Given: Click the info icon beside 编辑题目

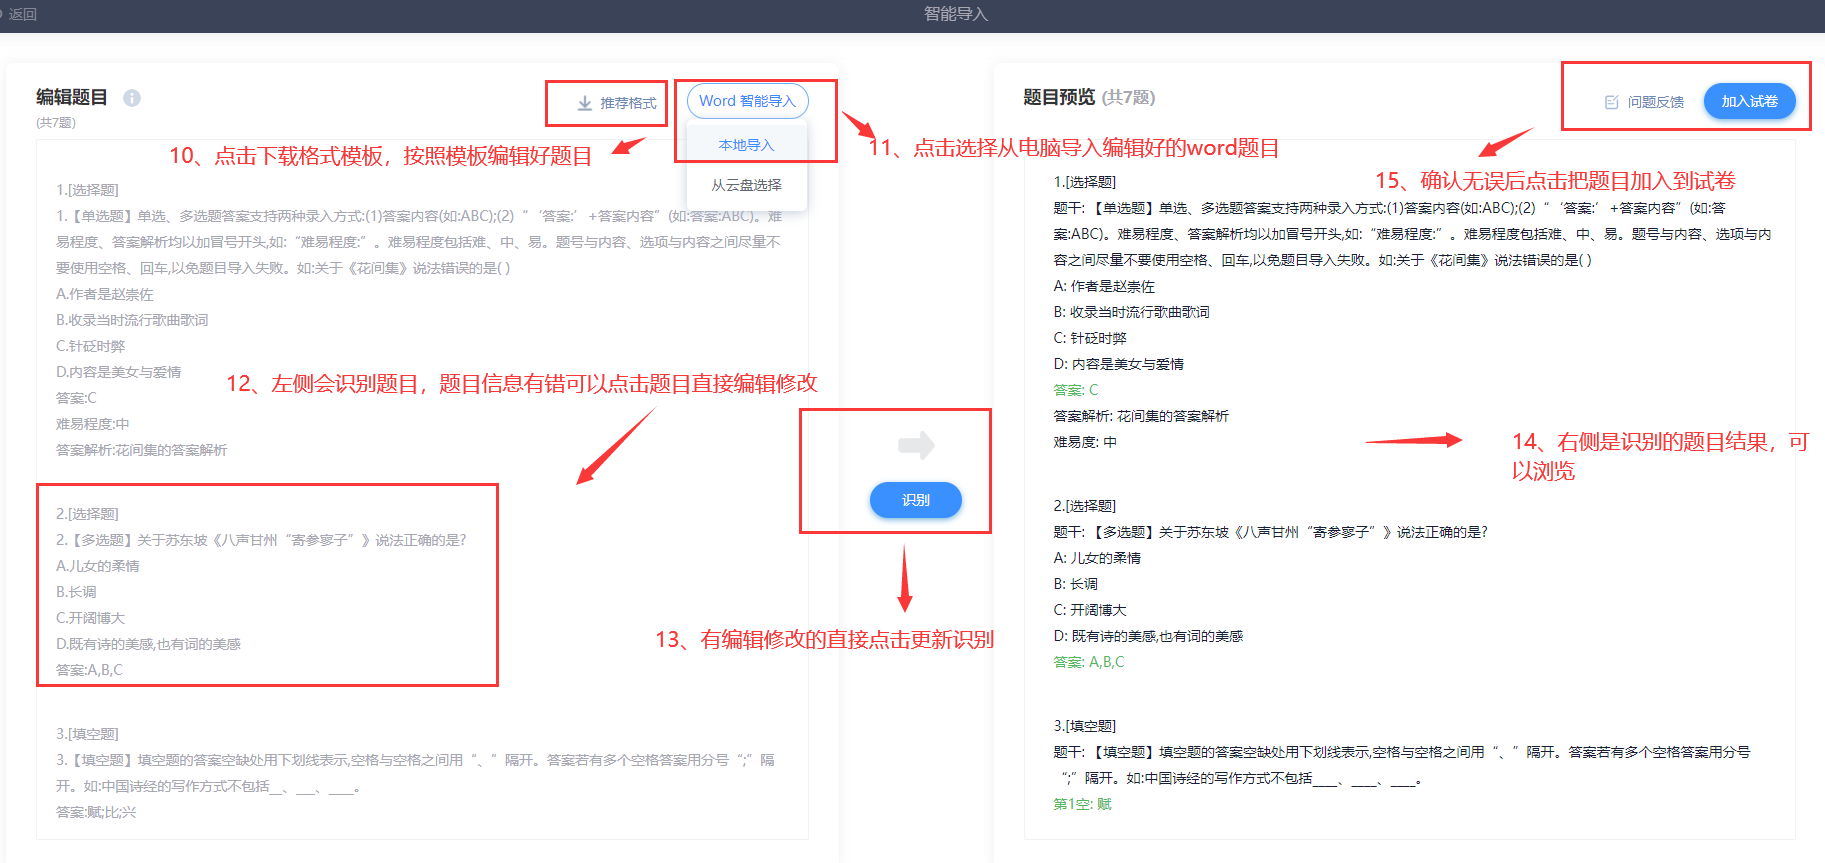Looking at the screenshot, I should (x=132, y=98).
